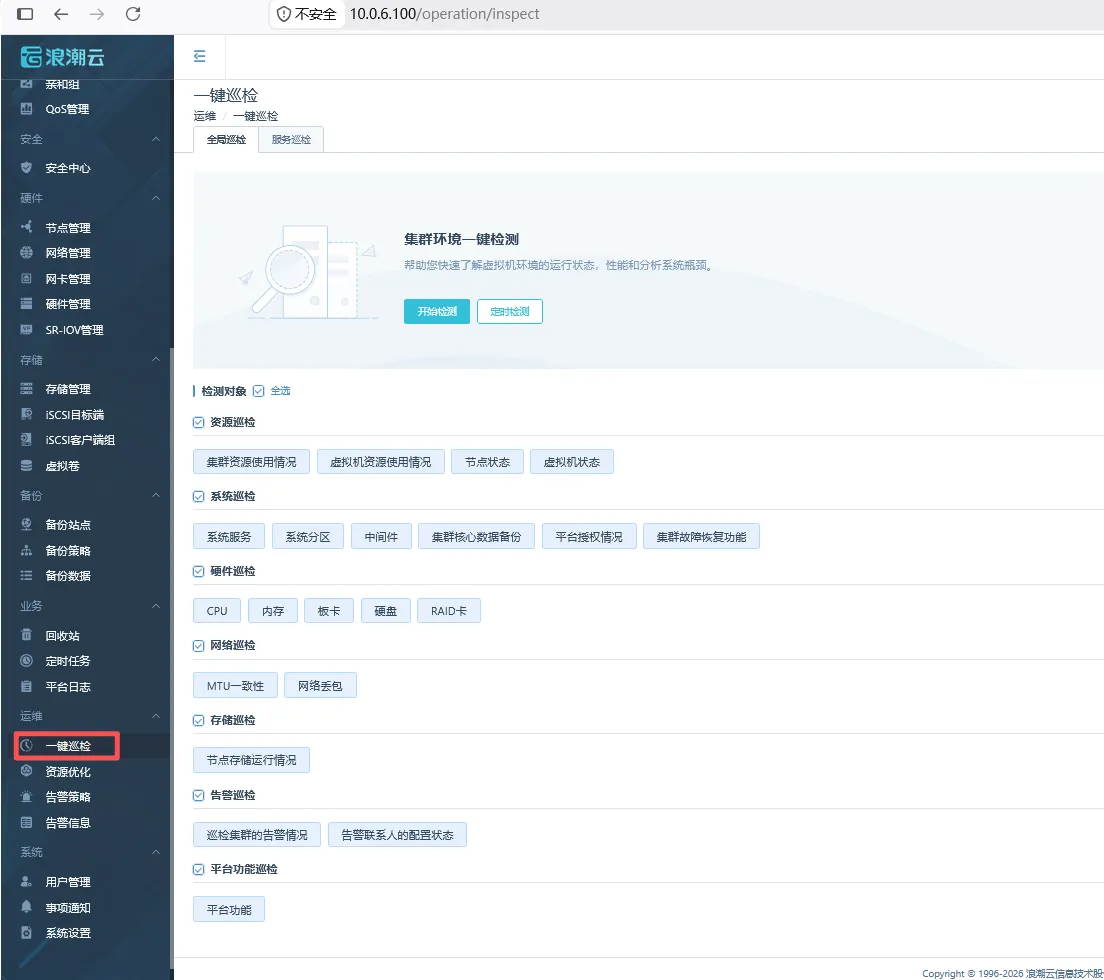Collapse sidebar with the menu fold icon
Screen dimensions: 1104x980
(199, 56)
